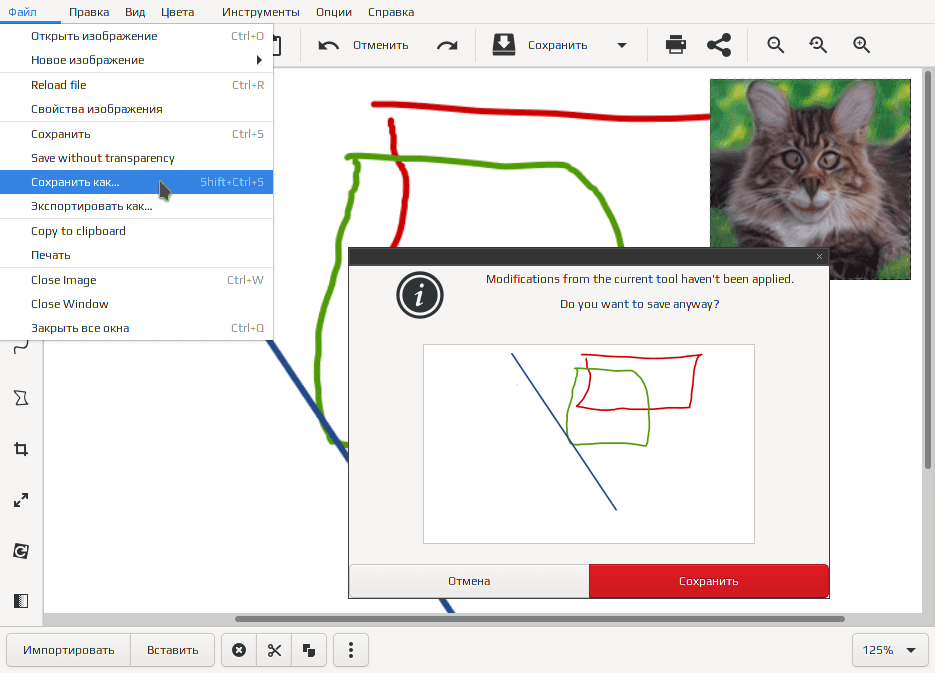Viewport: 935px width, 673px height.
Task: Choose Сохранить как... from the File menu
Action: [137, 182]
